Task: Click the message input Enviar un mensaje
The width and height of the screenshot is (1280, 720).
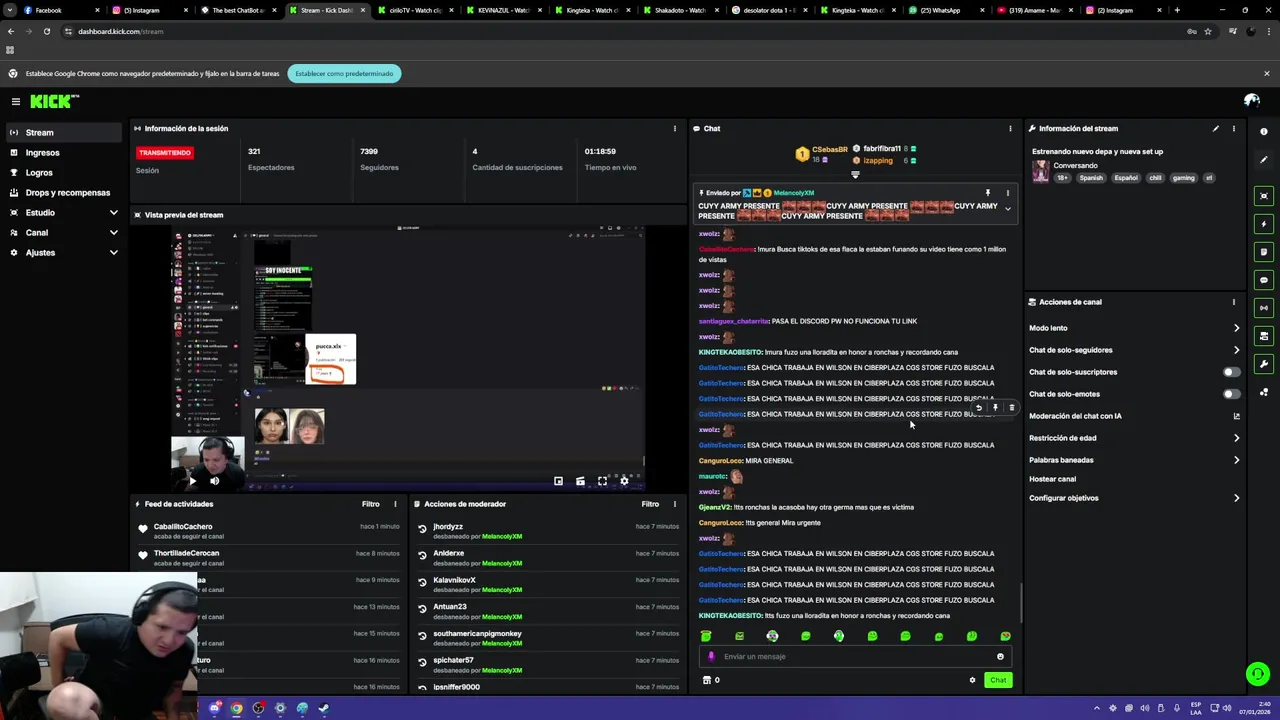Action: [855, 657]
